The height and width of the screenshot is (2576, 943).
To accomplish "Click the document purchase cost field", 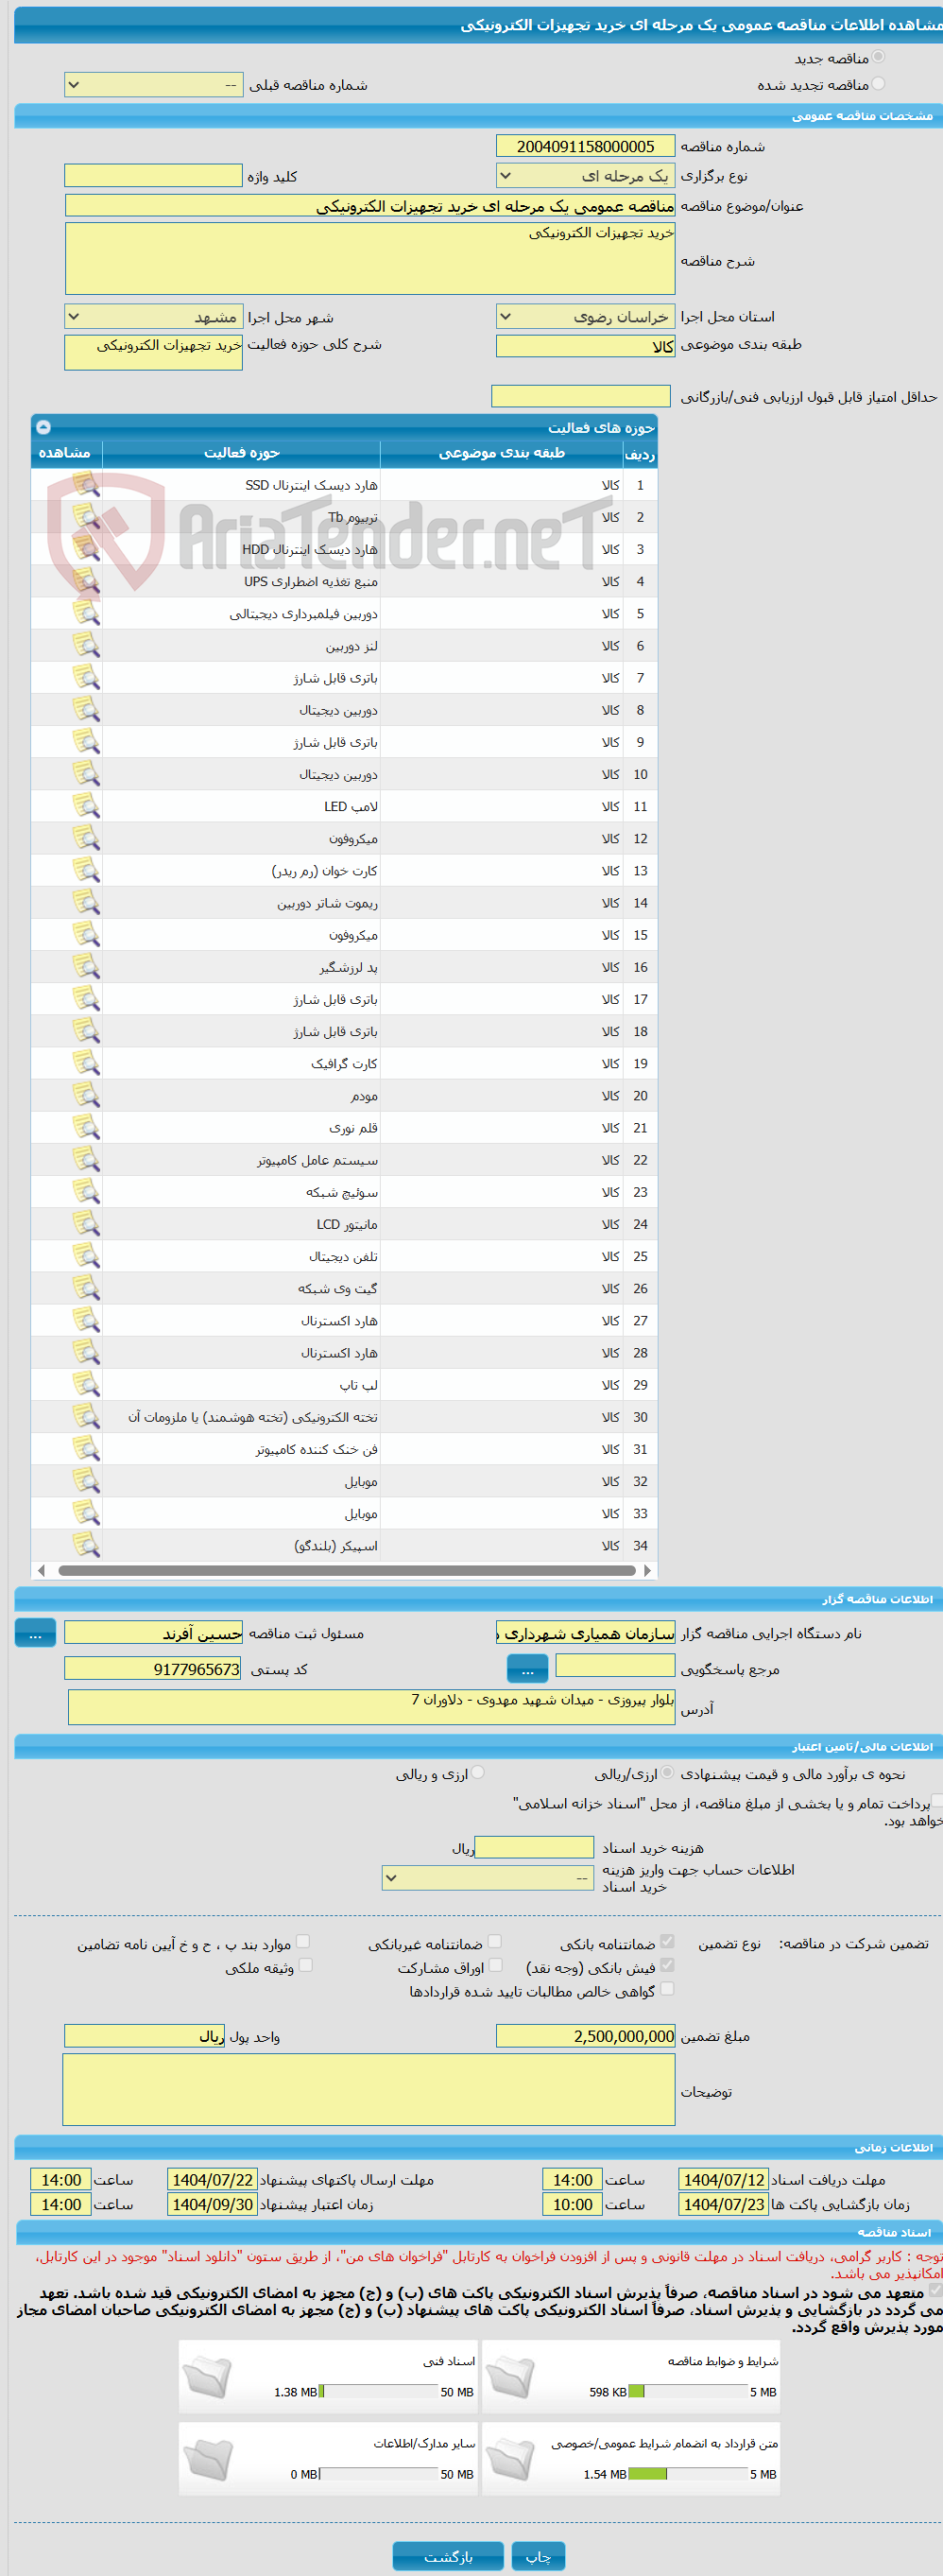I will coord(534,1847).
